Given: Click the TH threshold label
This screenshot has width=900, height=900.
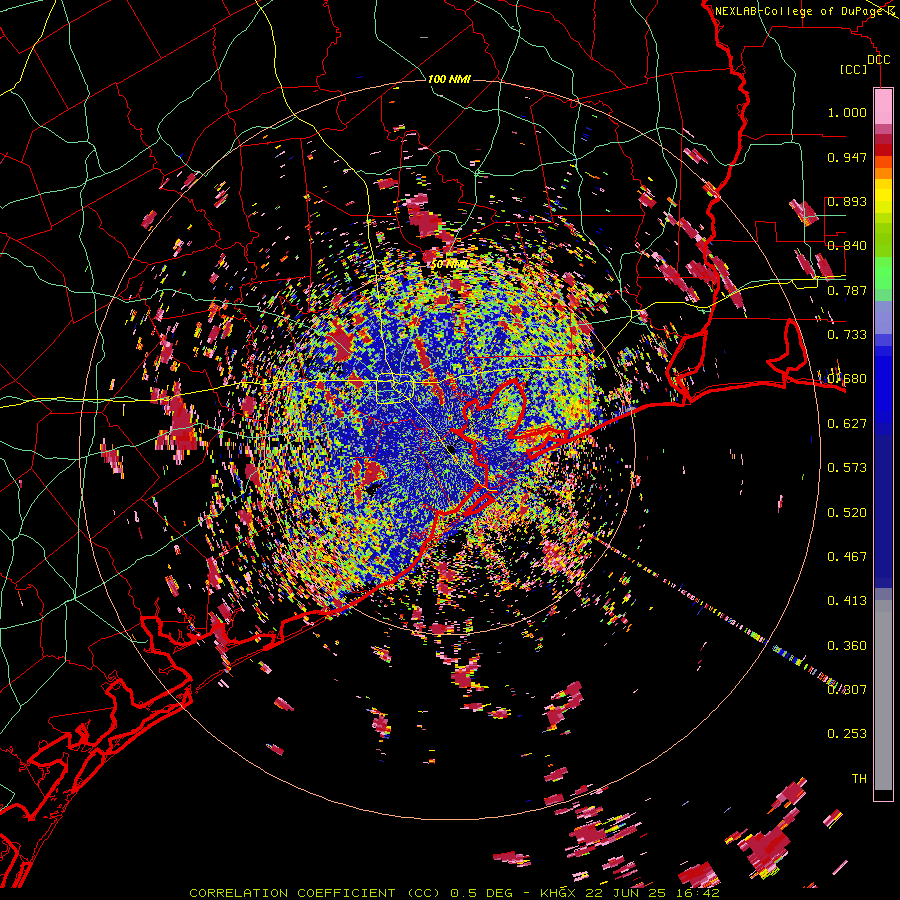Looking at the screenshot, I should [x=859, y=779].
